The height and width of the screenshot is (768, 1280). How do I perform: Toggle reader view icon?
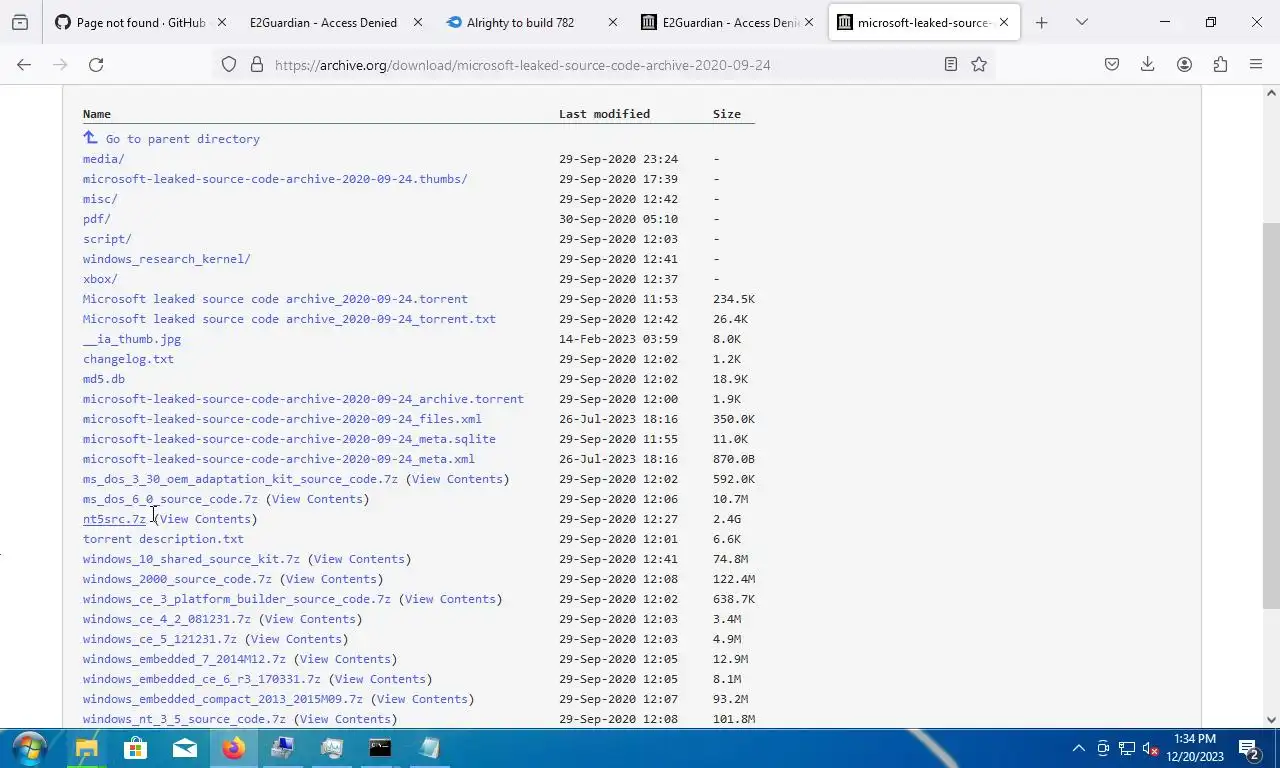point(951,64)
